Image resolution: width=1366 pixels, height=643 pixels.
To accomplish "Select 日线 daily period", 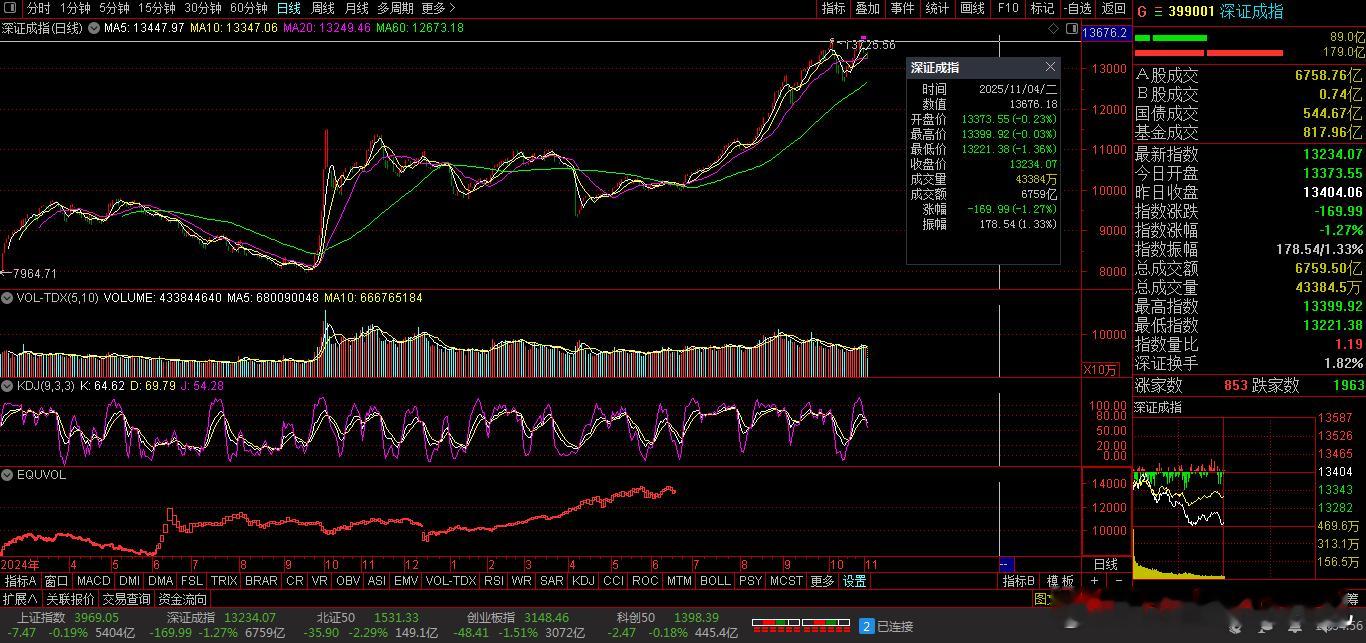I will [289, 8].
